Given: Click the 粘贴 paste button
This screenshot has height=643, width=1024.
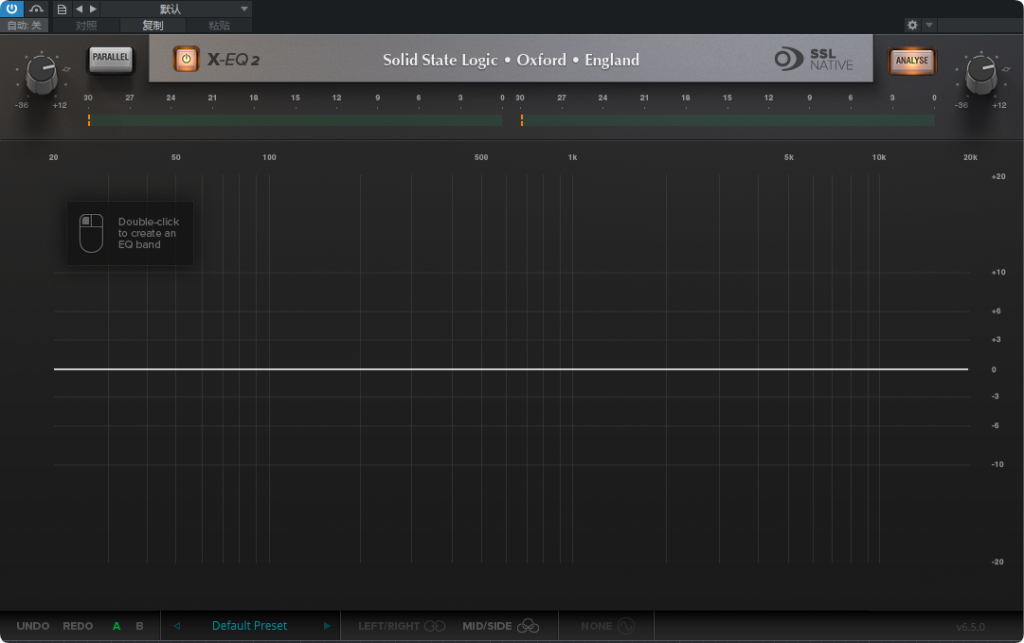Looking at the screenshot, I should click(x=219, y=25).
